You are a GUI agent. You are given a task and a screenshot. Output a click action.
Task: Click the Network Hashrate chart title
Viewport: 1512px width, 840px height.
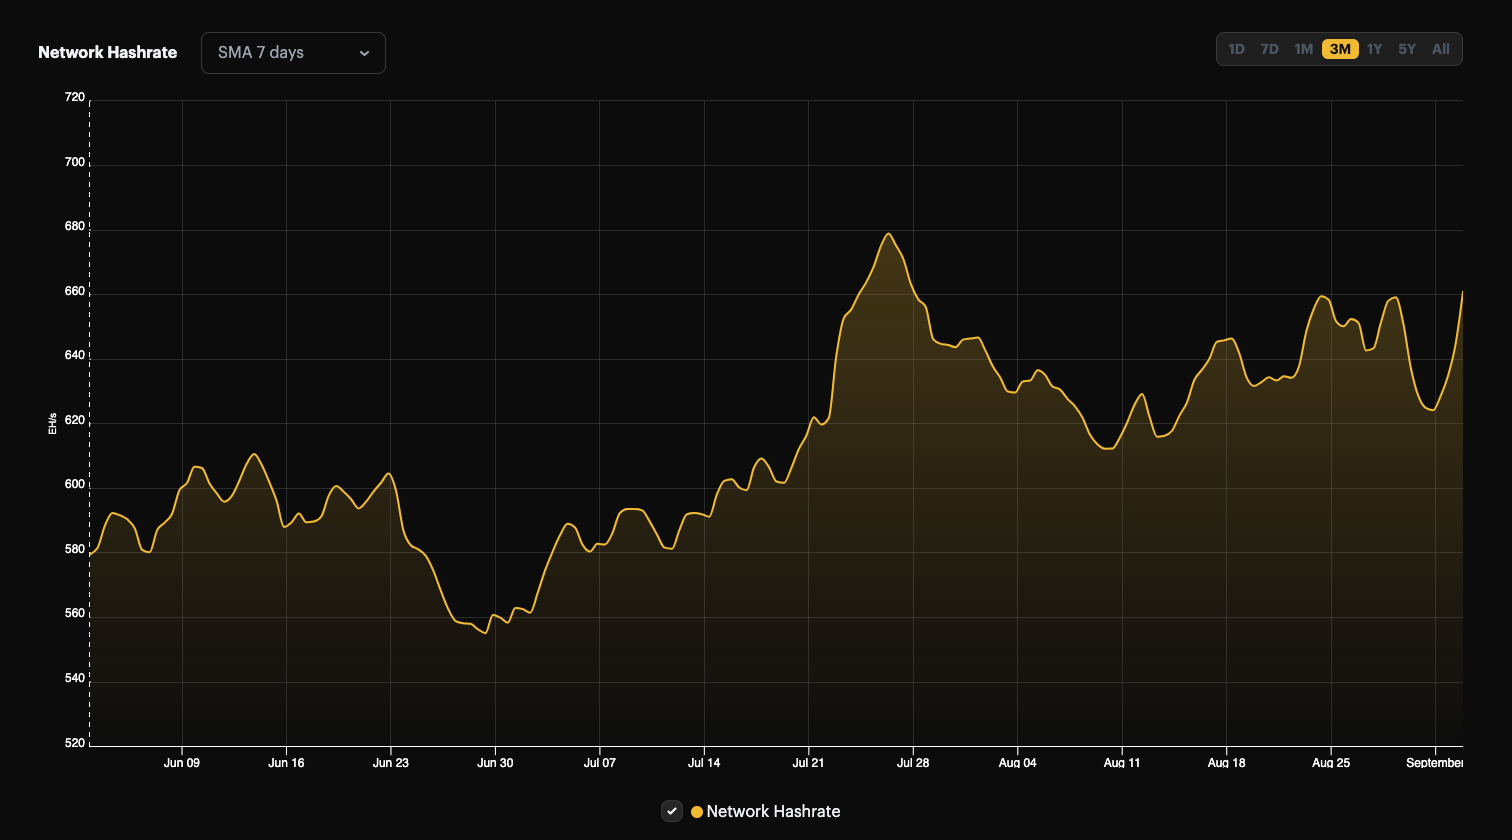107,52
